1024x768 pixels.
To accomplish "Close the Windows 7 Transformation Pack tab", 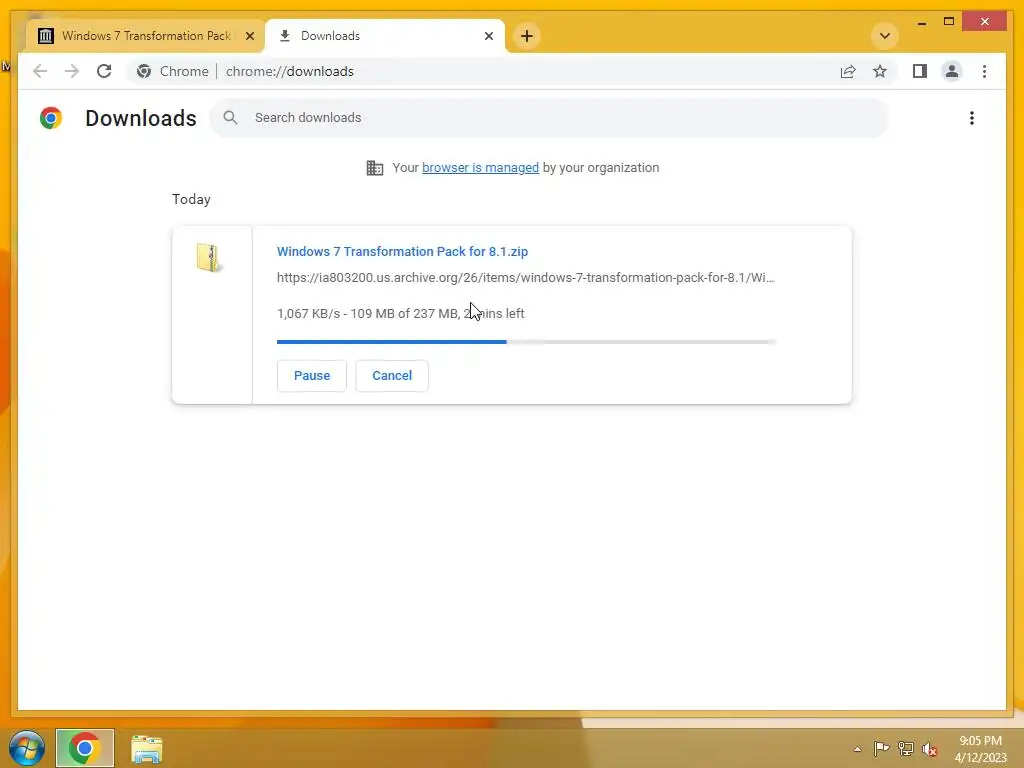I will pyautogui.click(x=249, y=36).
